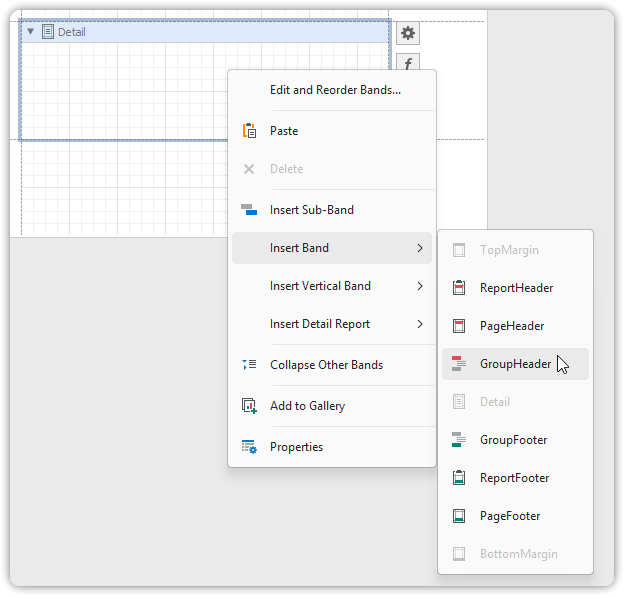Click the Add to Gallery icon

(249, 406)
